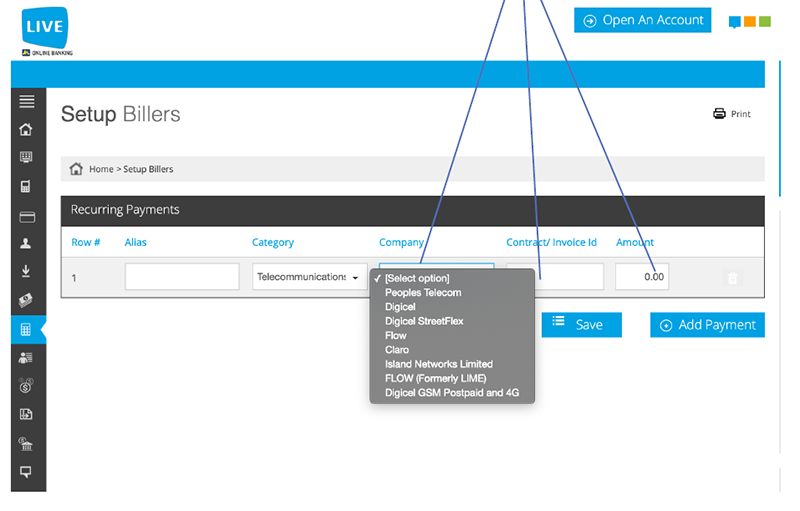Image resolution: width=800 pixels, height=511 pixels.
Task: Select Island Networks Limited option
Action: pos(439,364)
